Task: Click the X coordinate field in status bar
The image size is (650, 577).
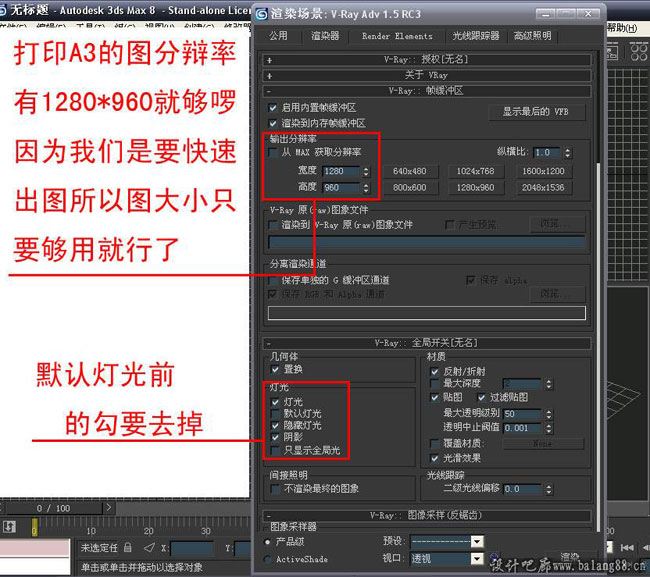Action: pos(192,548)
